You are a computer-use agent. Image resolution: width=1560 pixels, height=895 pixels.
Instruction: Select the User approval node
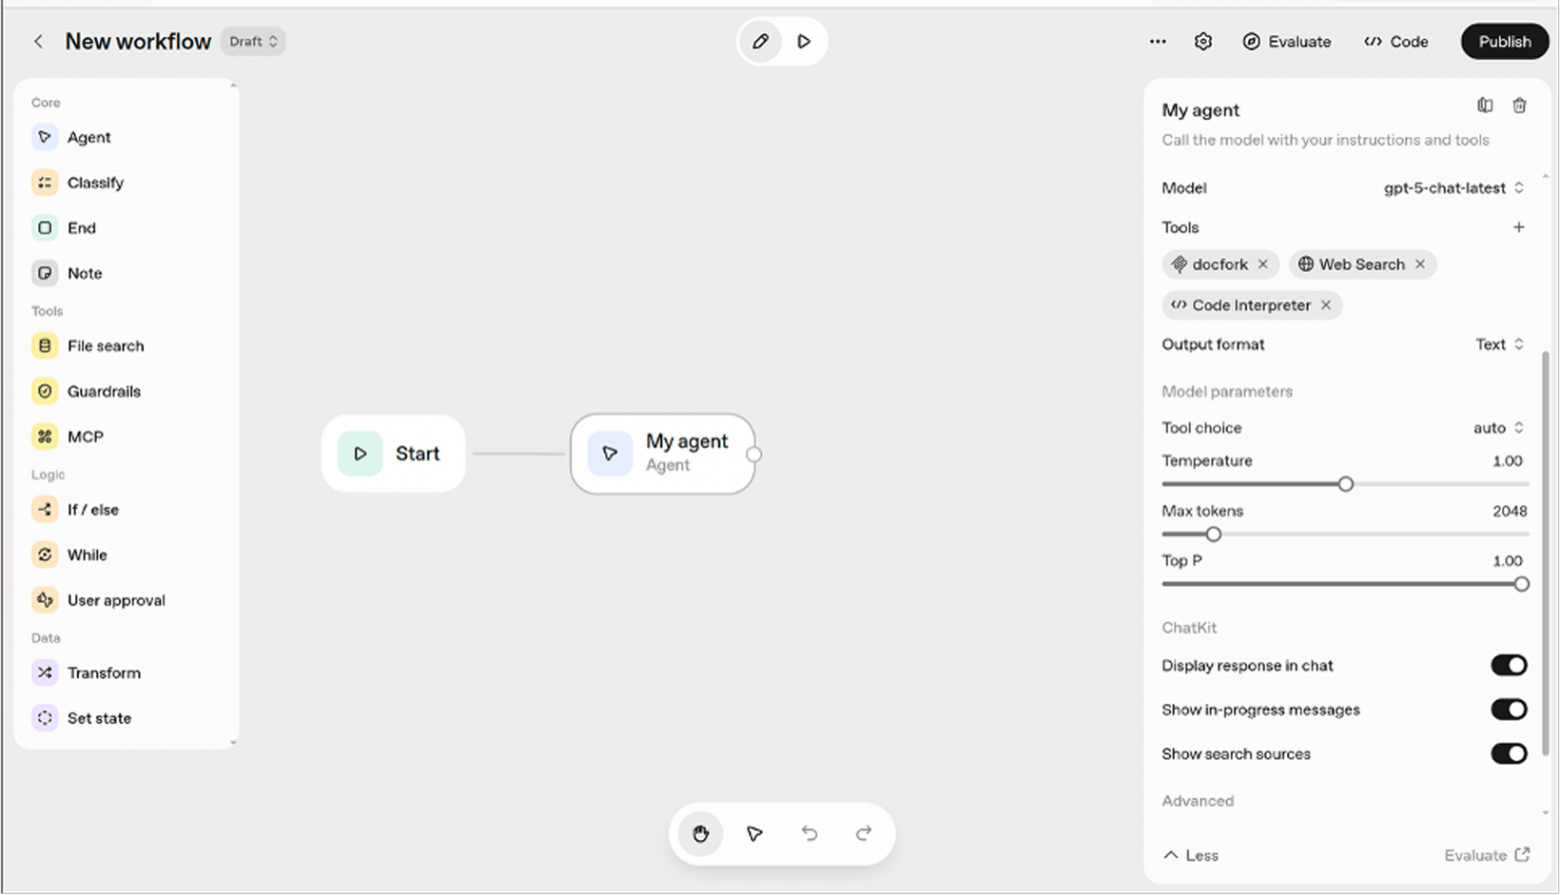(x=116, y=599)
